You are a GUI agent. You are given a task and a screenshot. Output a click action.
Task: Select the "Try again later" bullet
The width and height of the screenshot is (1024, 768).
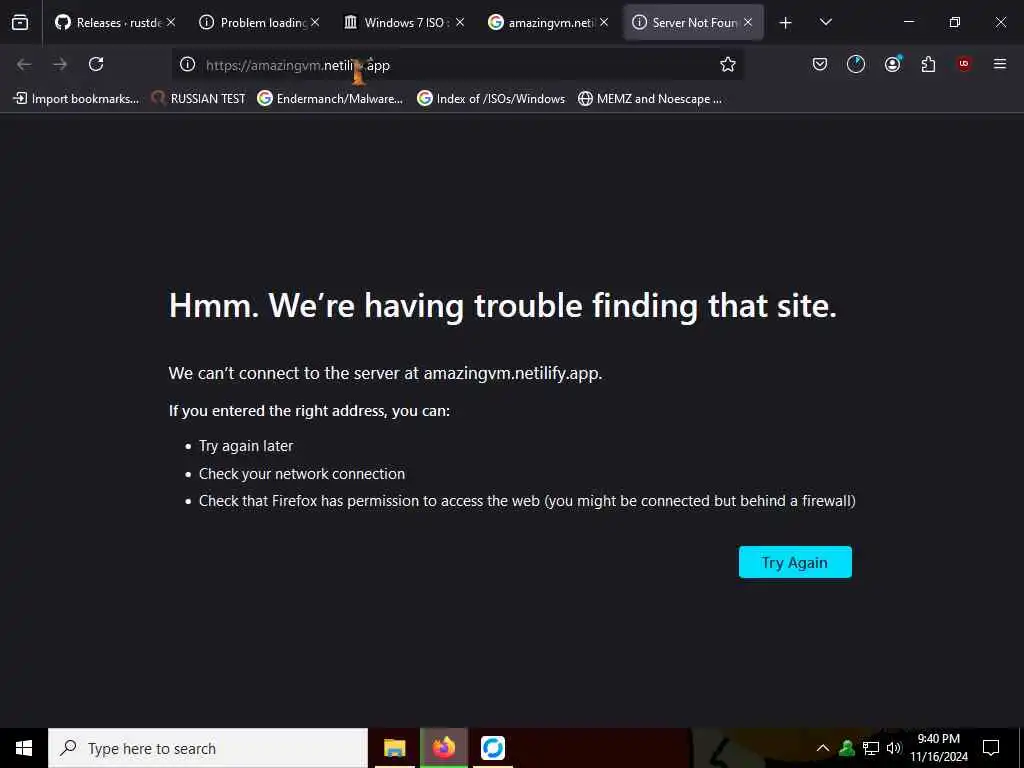coord(246,446)
